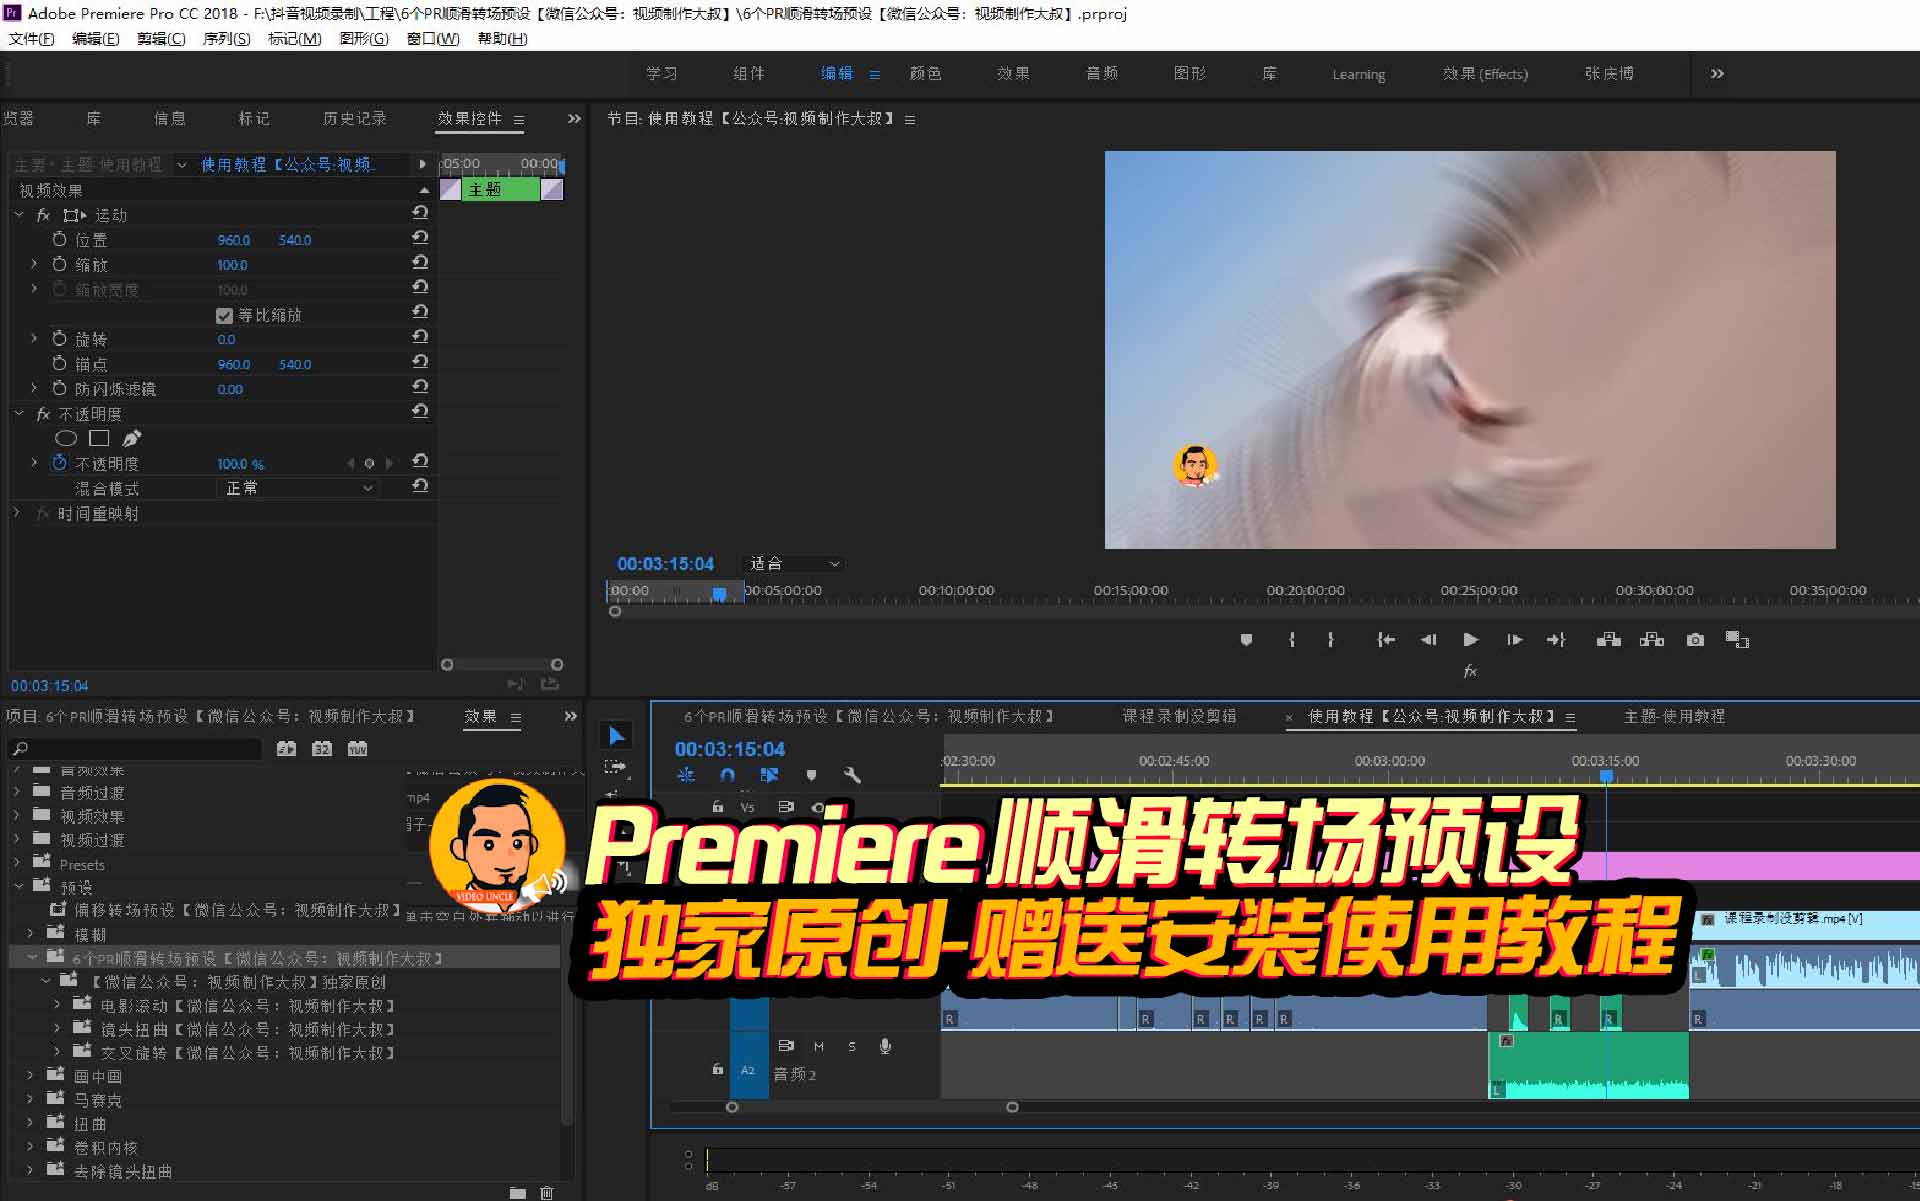The width and height of the screenshot is (1920, 1201).
Task: Open Blend Mode dropdown
Action: [x=297, y=488]
